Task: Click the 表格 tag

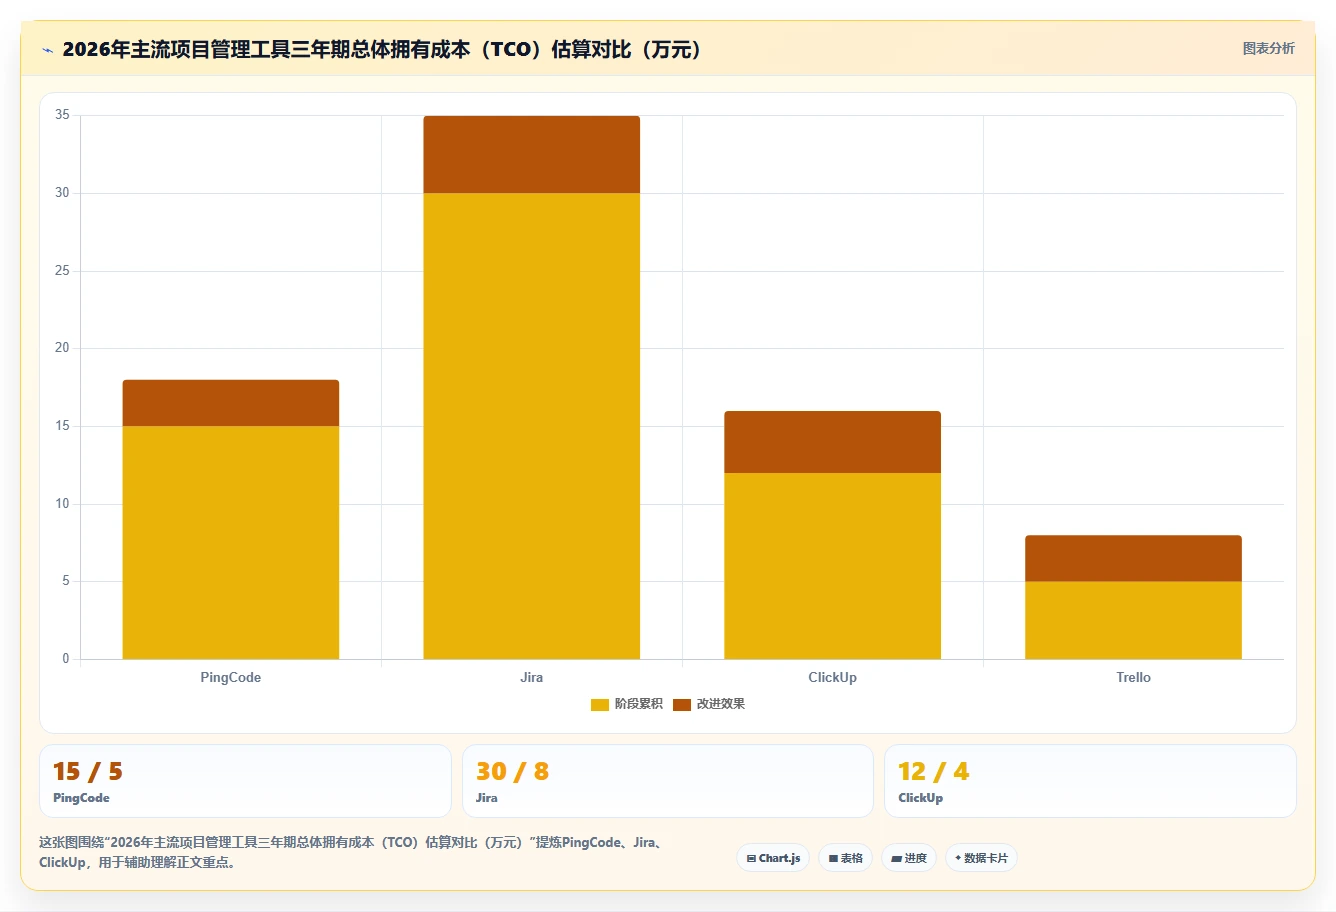Action: click(x=846, y=858)
